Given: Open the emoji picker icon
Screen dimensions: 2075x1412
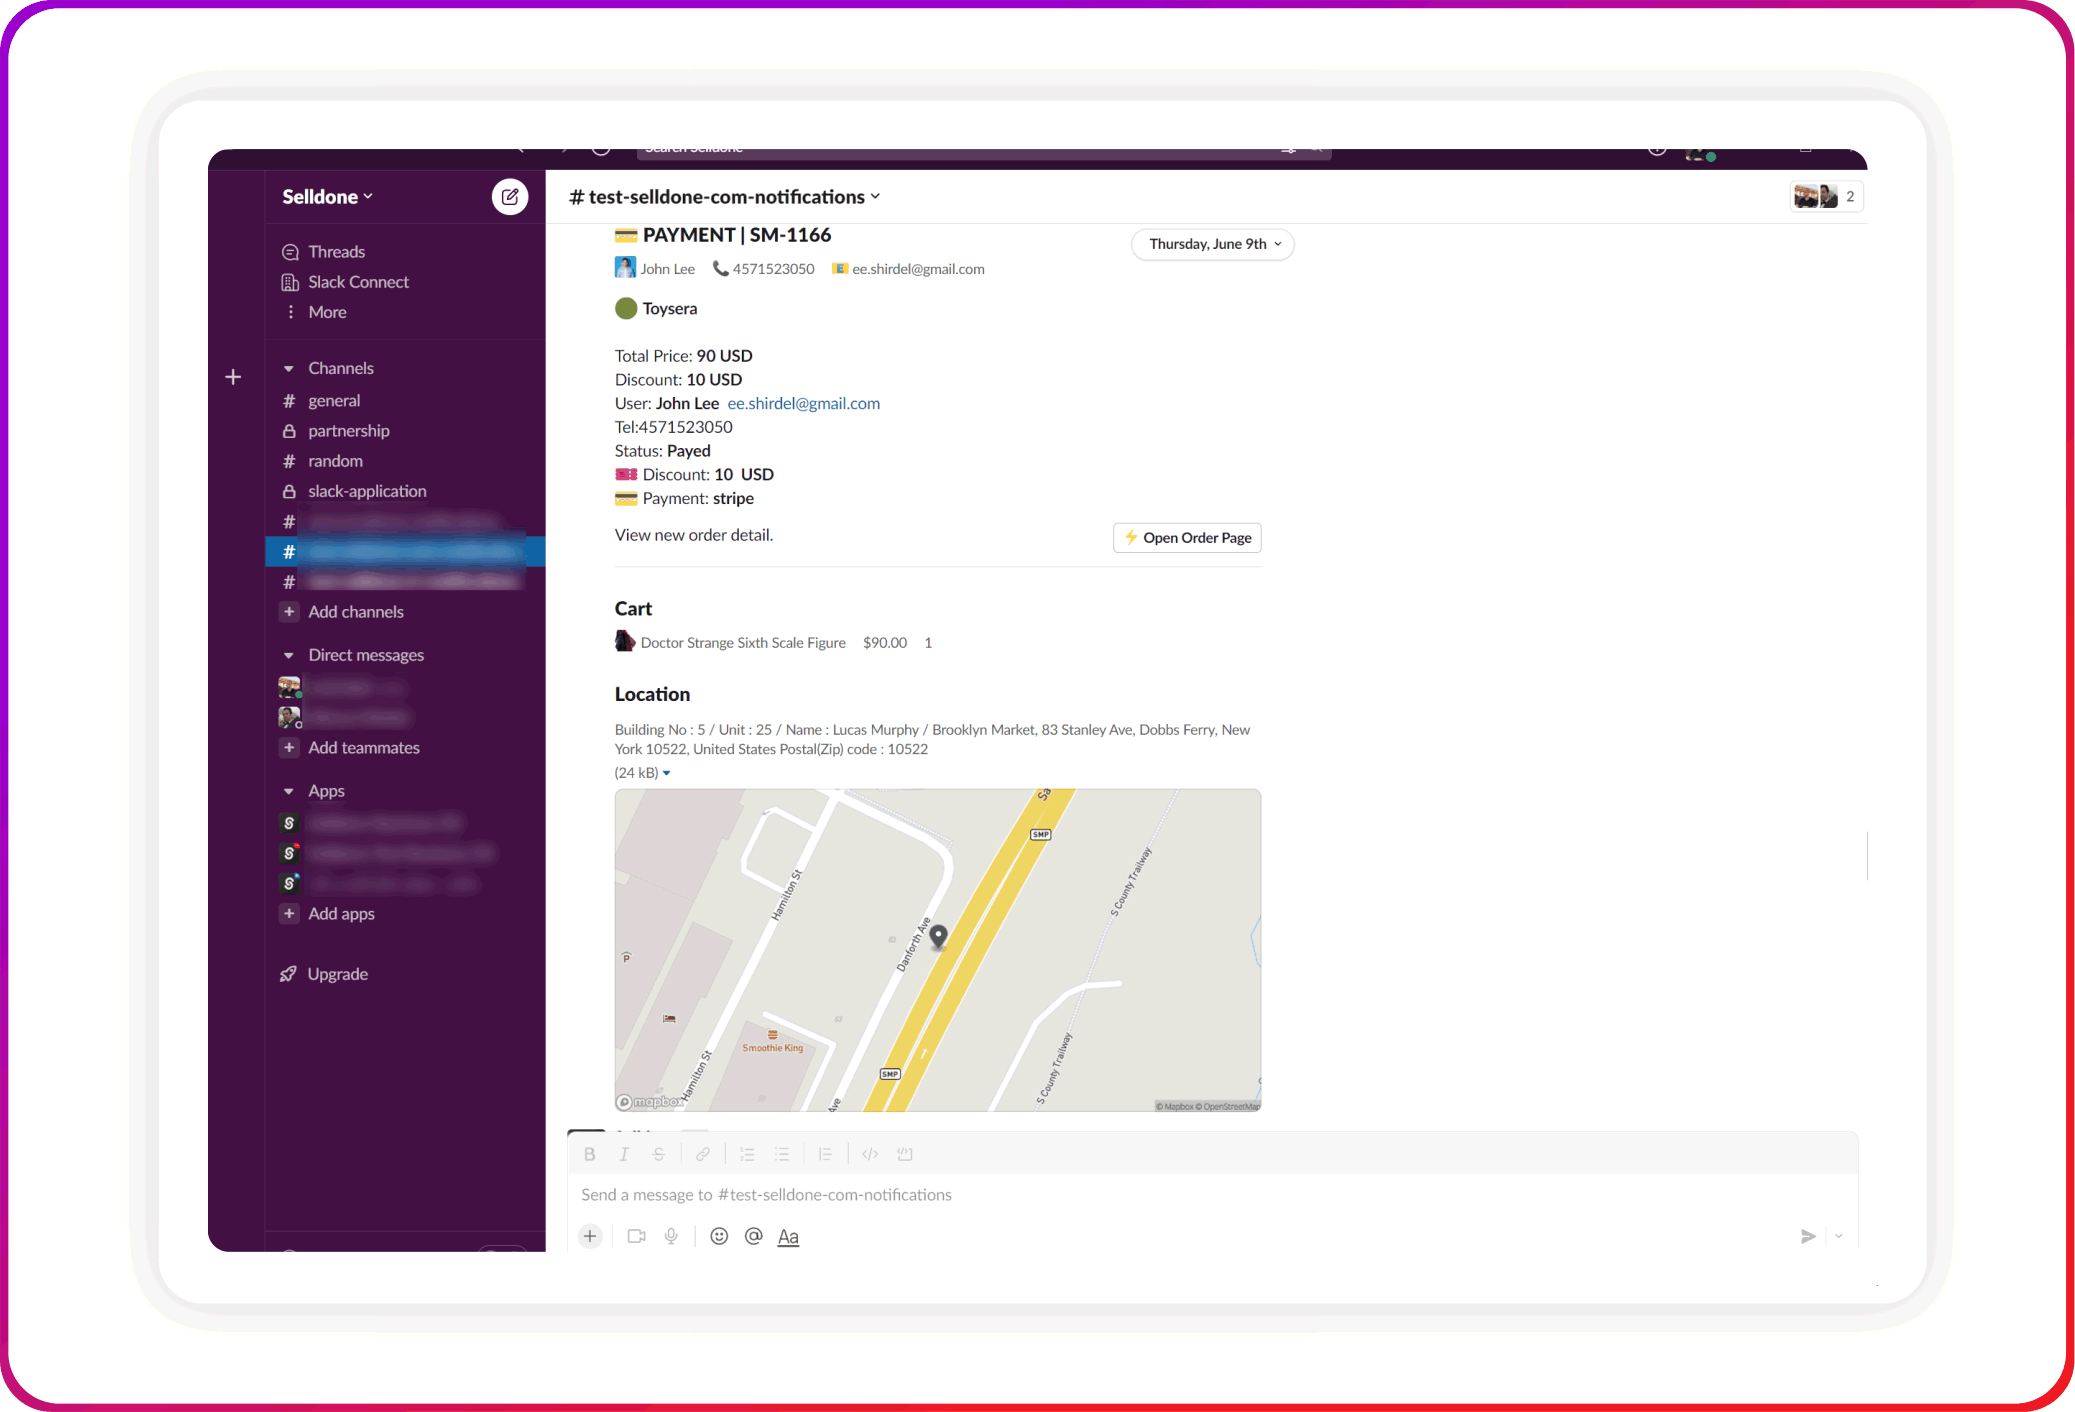Looking at the screenshot, I should coord(719,1236).
